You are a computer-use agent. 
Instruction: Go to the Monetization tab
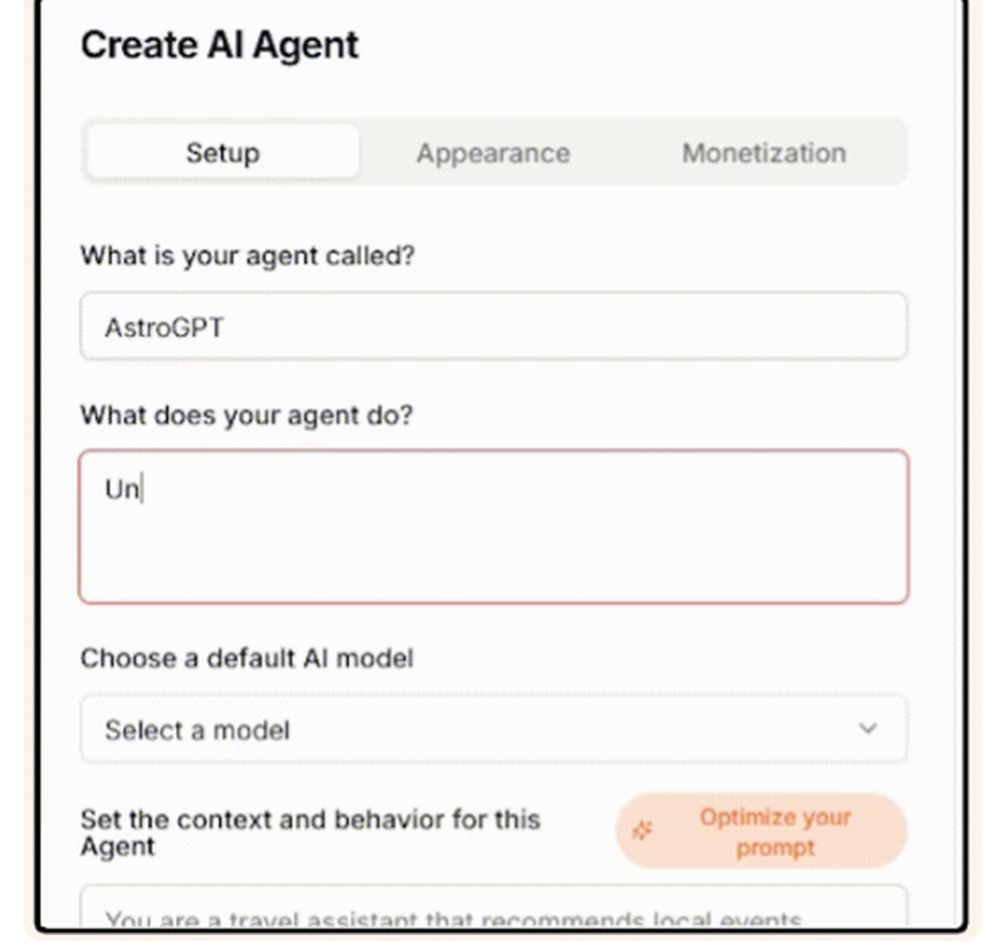coord(764,153)
